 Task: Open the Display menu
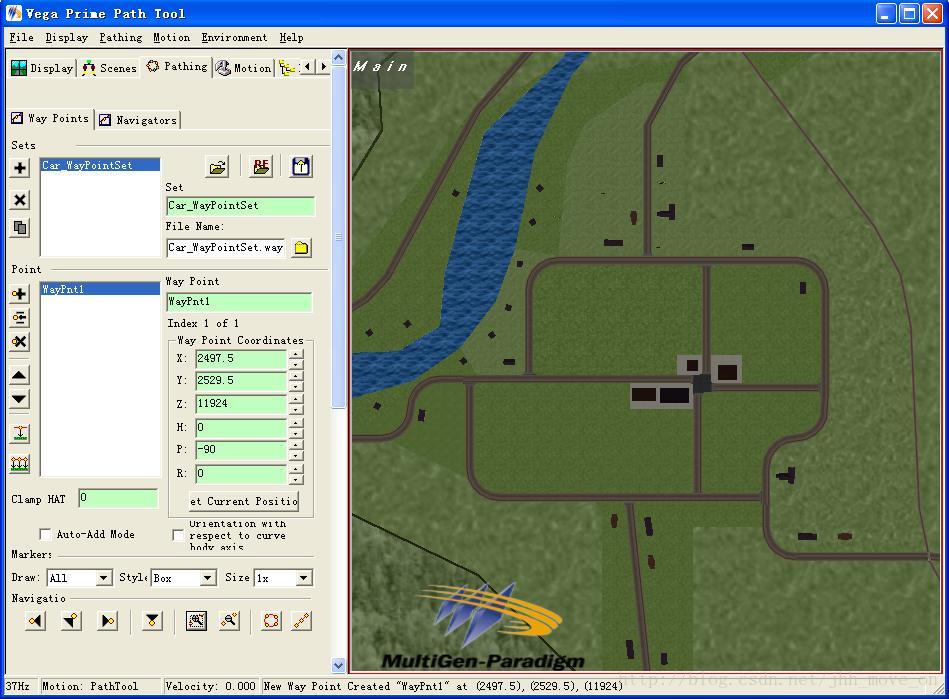[67, 38]
